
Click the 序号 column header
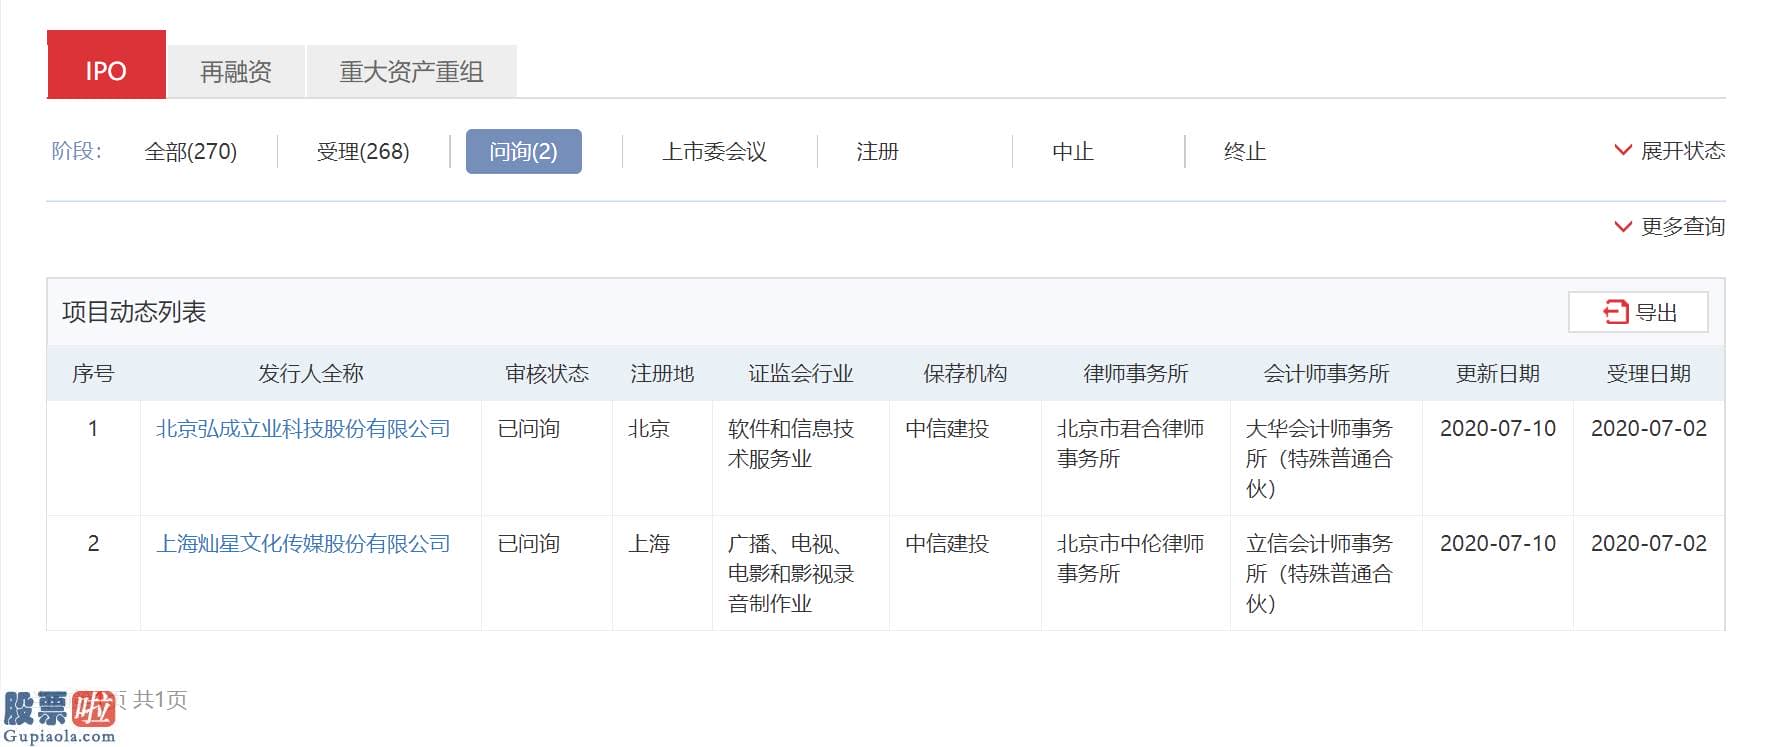click(x=93, y=374)
